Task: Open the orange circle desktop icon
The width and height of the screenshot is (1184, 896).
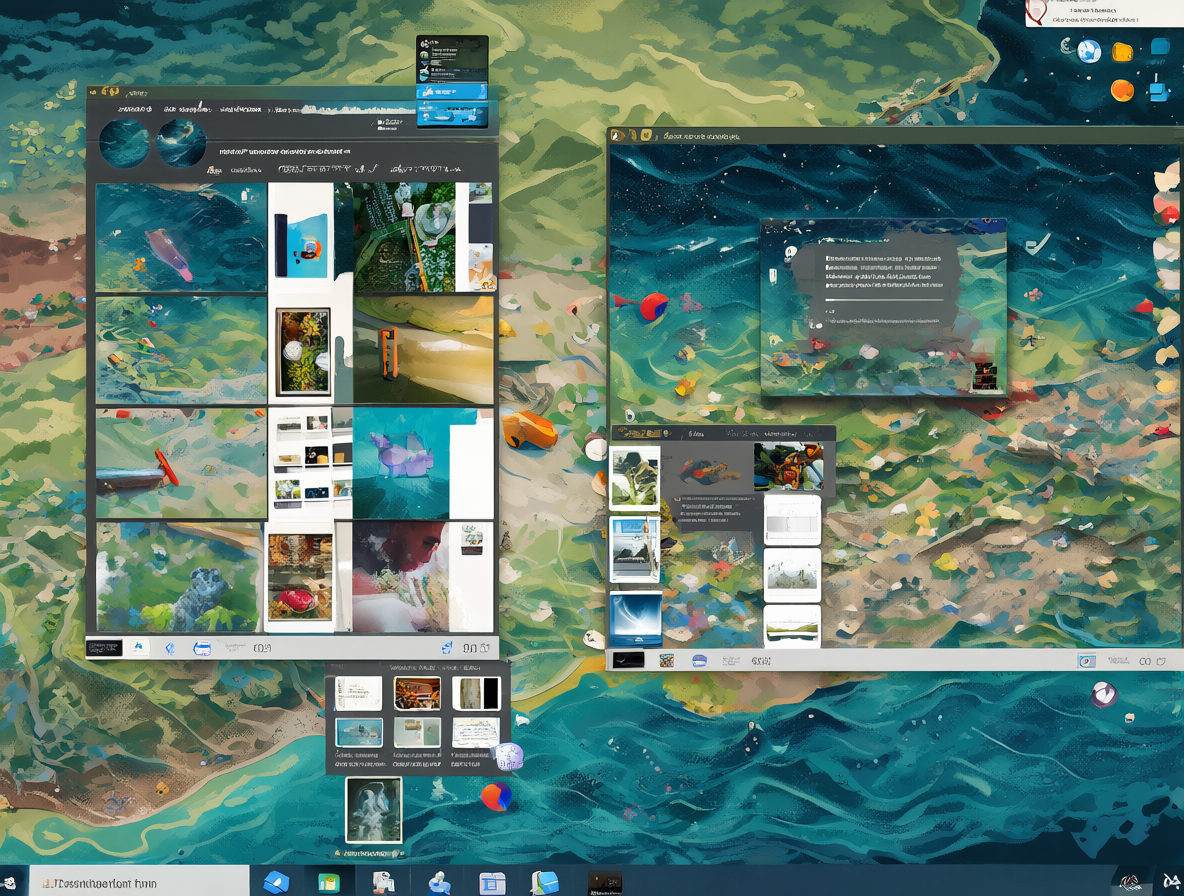Action: [x=1122, y=90]
